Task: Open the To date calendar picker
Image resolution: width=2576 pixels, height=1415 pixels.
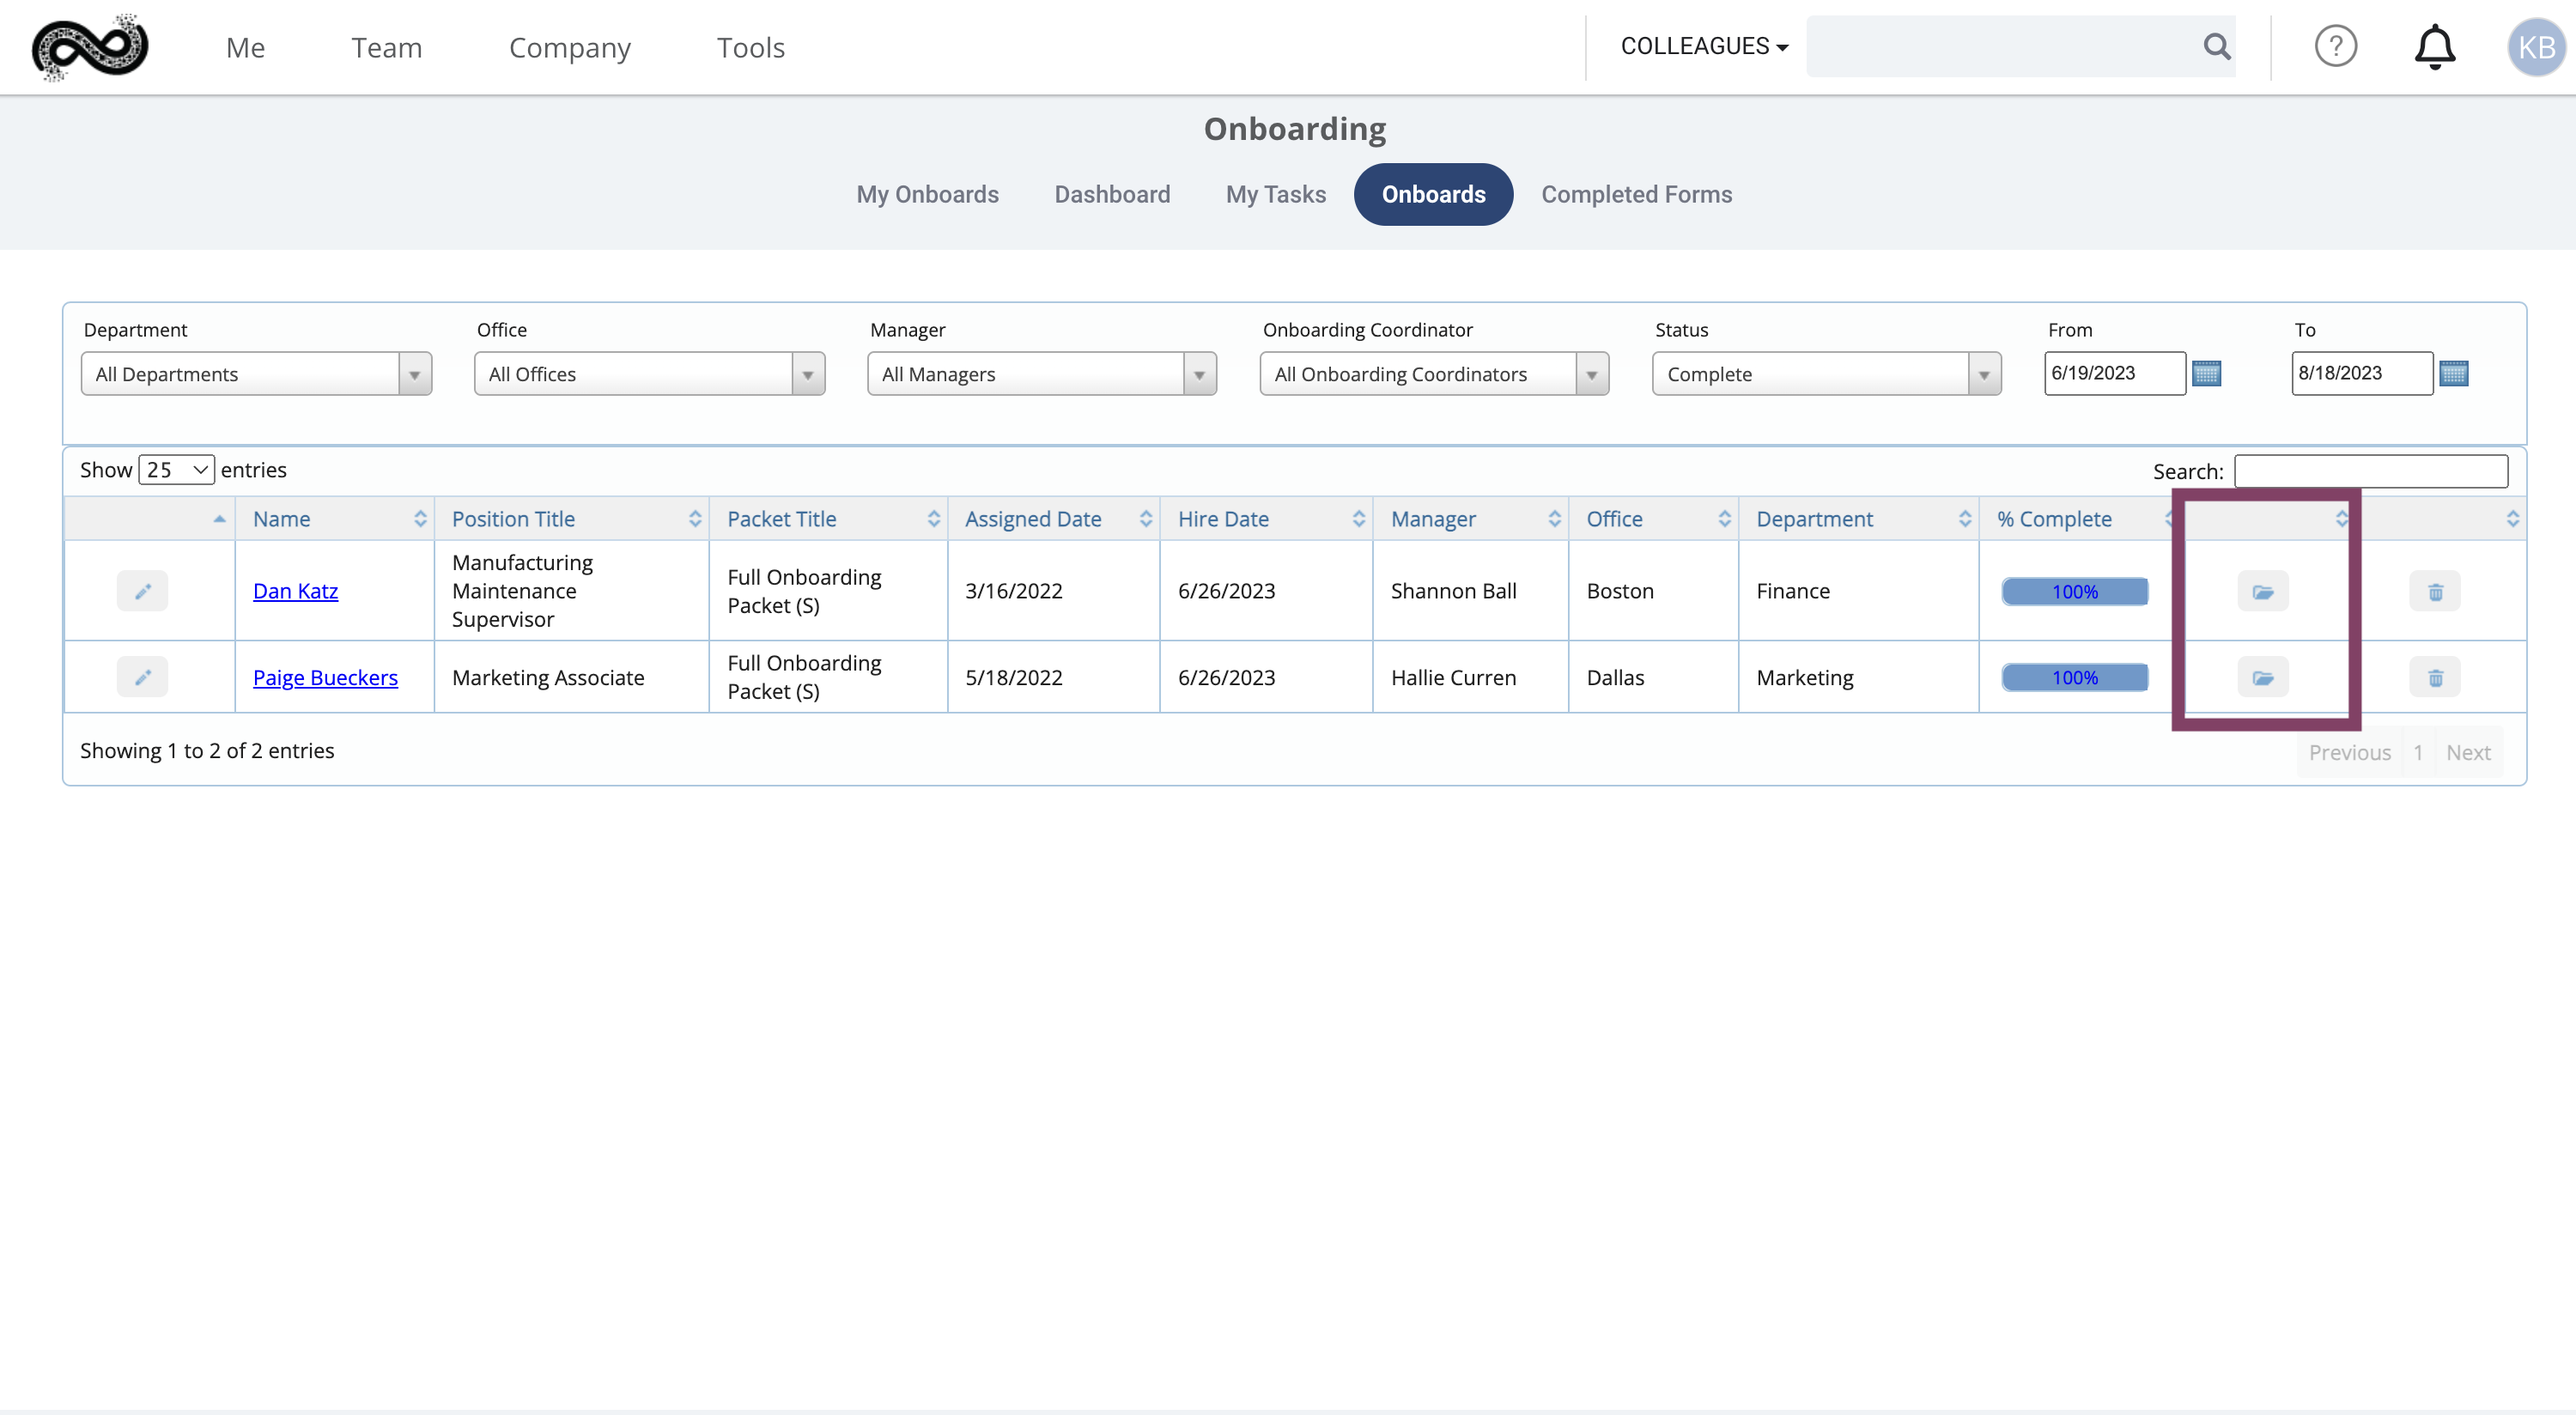Action: click(2453, 373)
